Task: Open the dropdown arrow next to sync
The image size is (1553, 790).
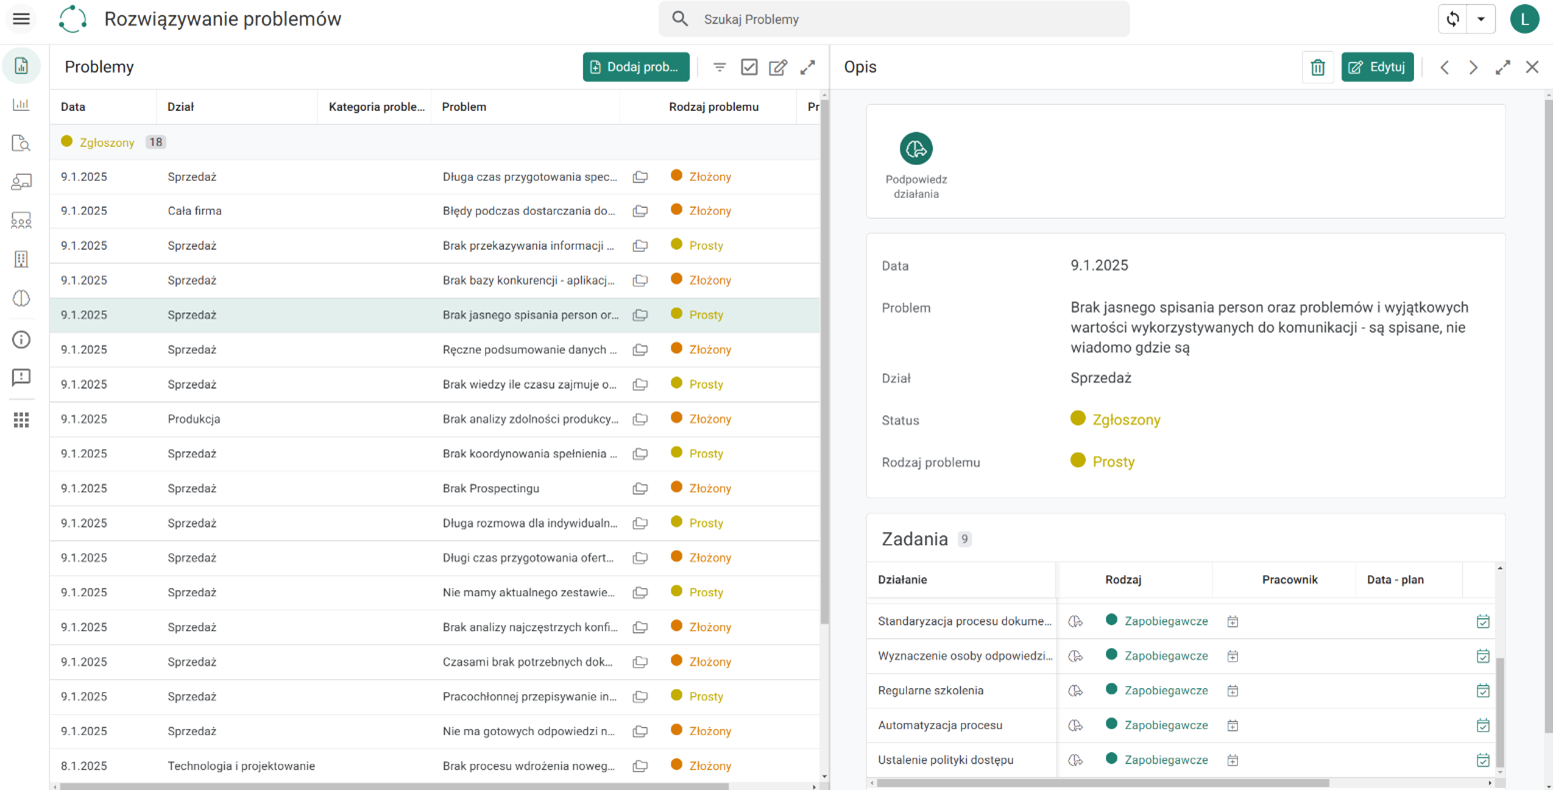Action: click(x=1481, y=19)
